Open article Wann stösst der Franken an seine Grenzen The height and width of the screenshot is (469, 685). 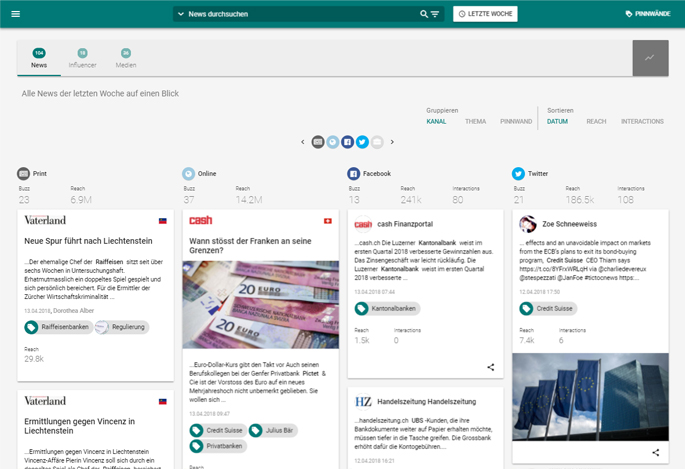tap(250, 246)
